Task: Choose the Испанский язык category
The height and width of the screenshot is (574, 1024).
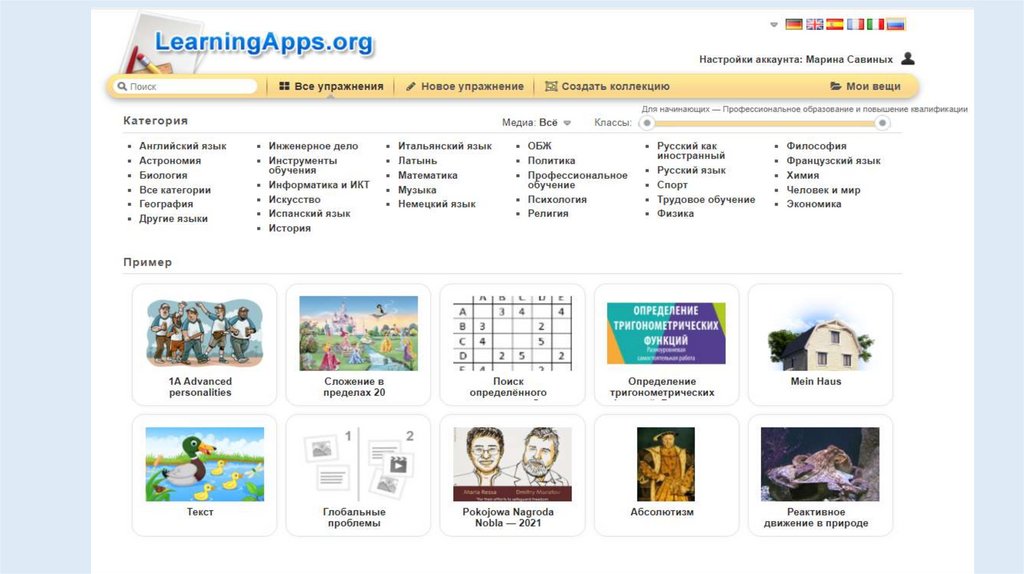Action: click(310, 214)
